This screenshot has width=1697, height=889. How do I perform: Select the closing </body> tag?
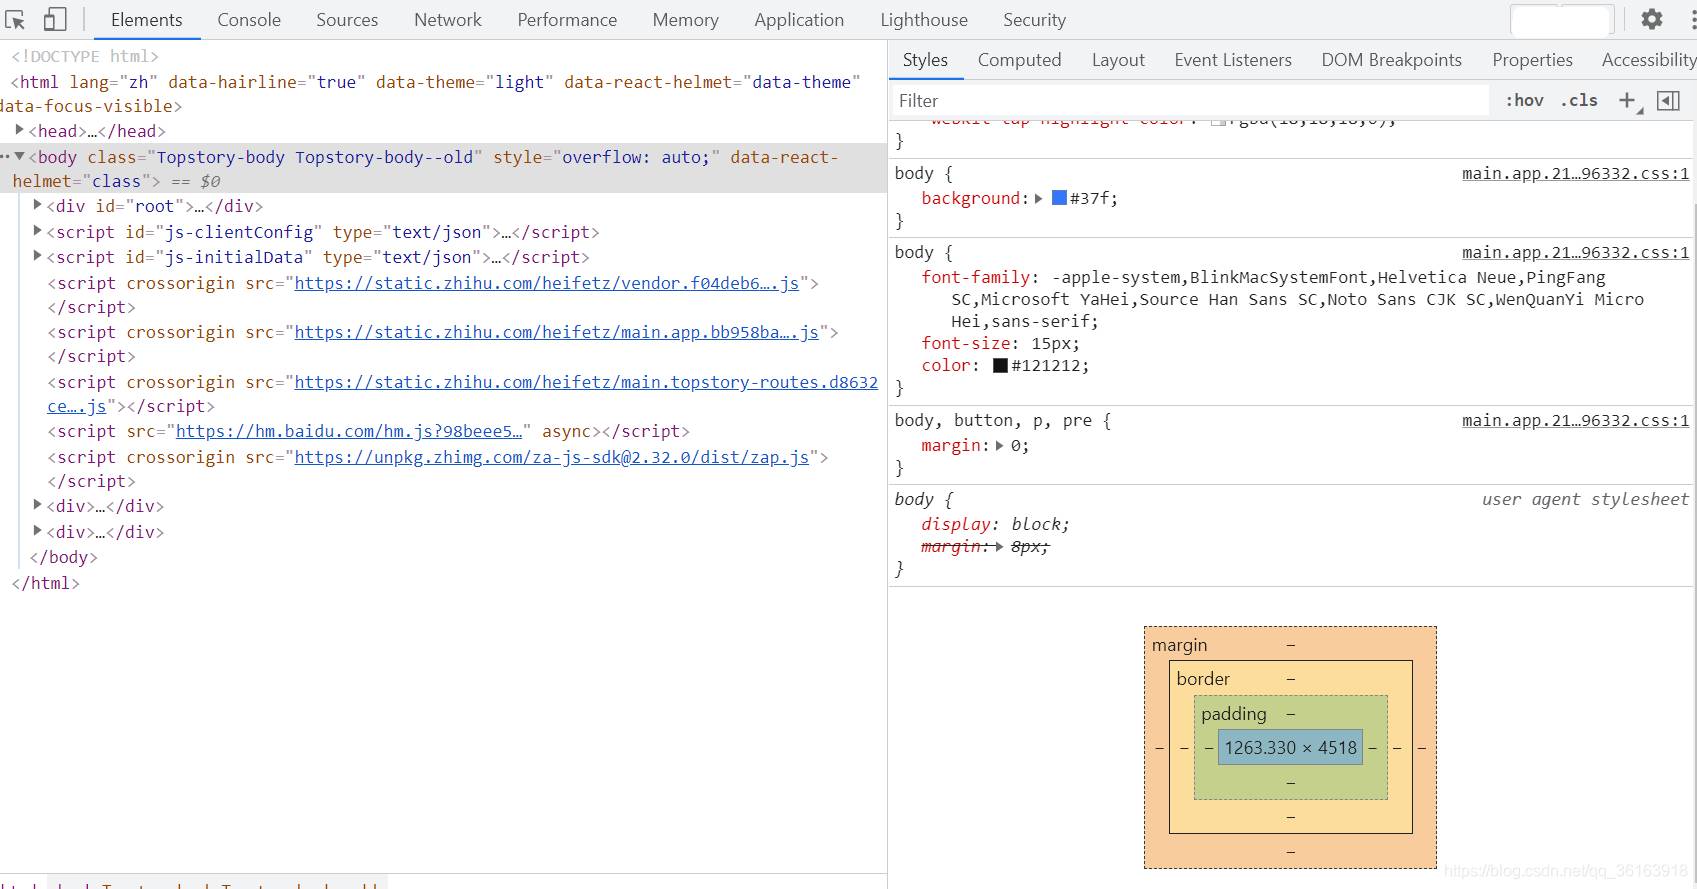(x=64, y=557)
